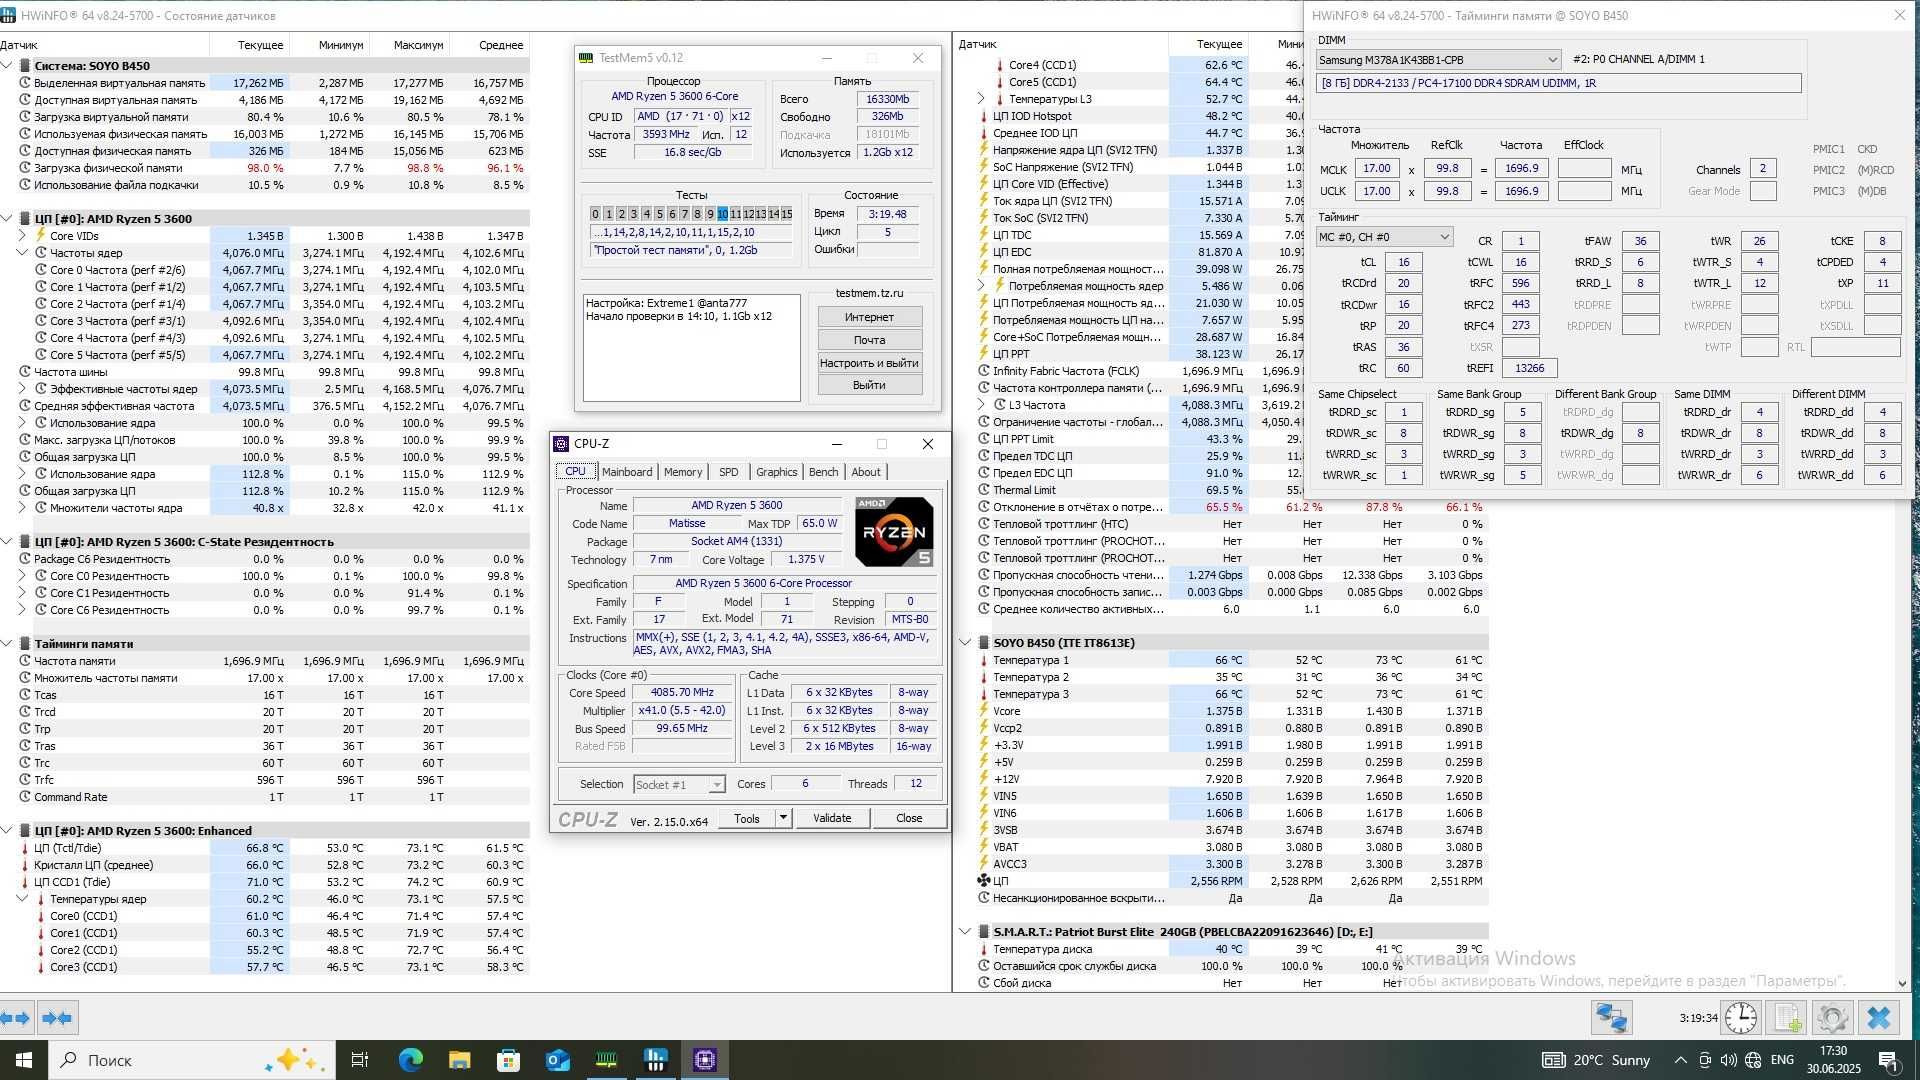Open File Explorer from the taskbar
This screenshot has width=1920, height=1080.
pos(459,1060)
